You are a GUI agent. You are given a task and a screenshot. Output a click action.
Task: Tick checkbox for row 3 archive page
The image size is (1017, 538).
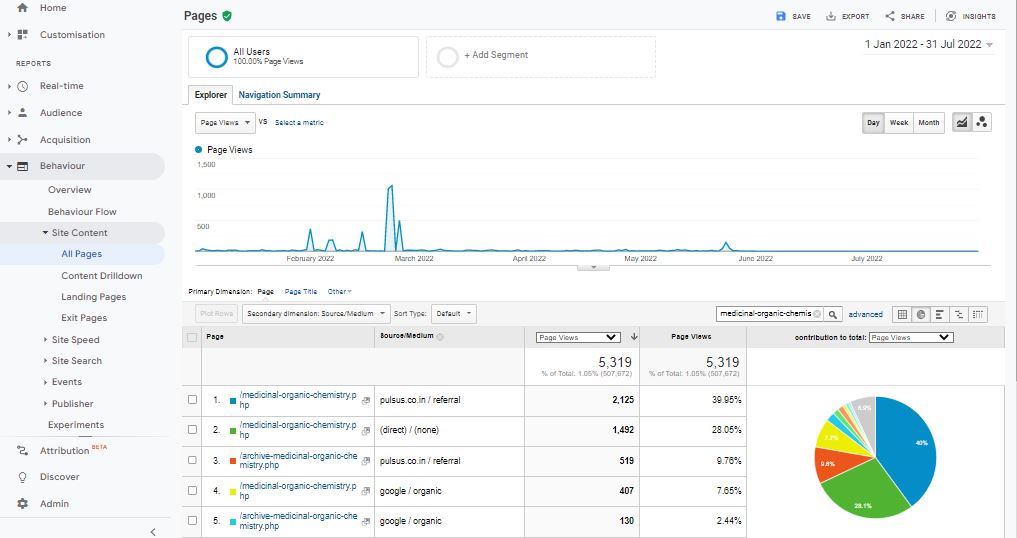(193, 461)
